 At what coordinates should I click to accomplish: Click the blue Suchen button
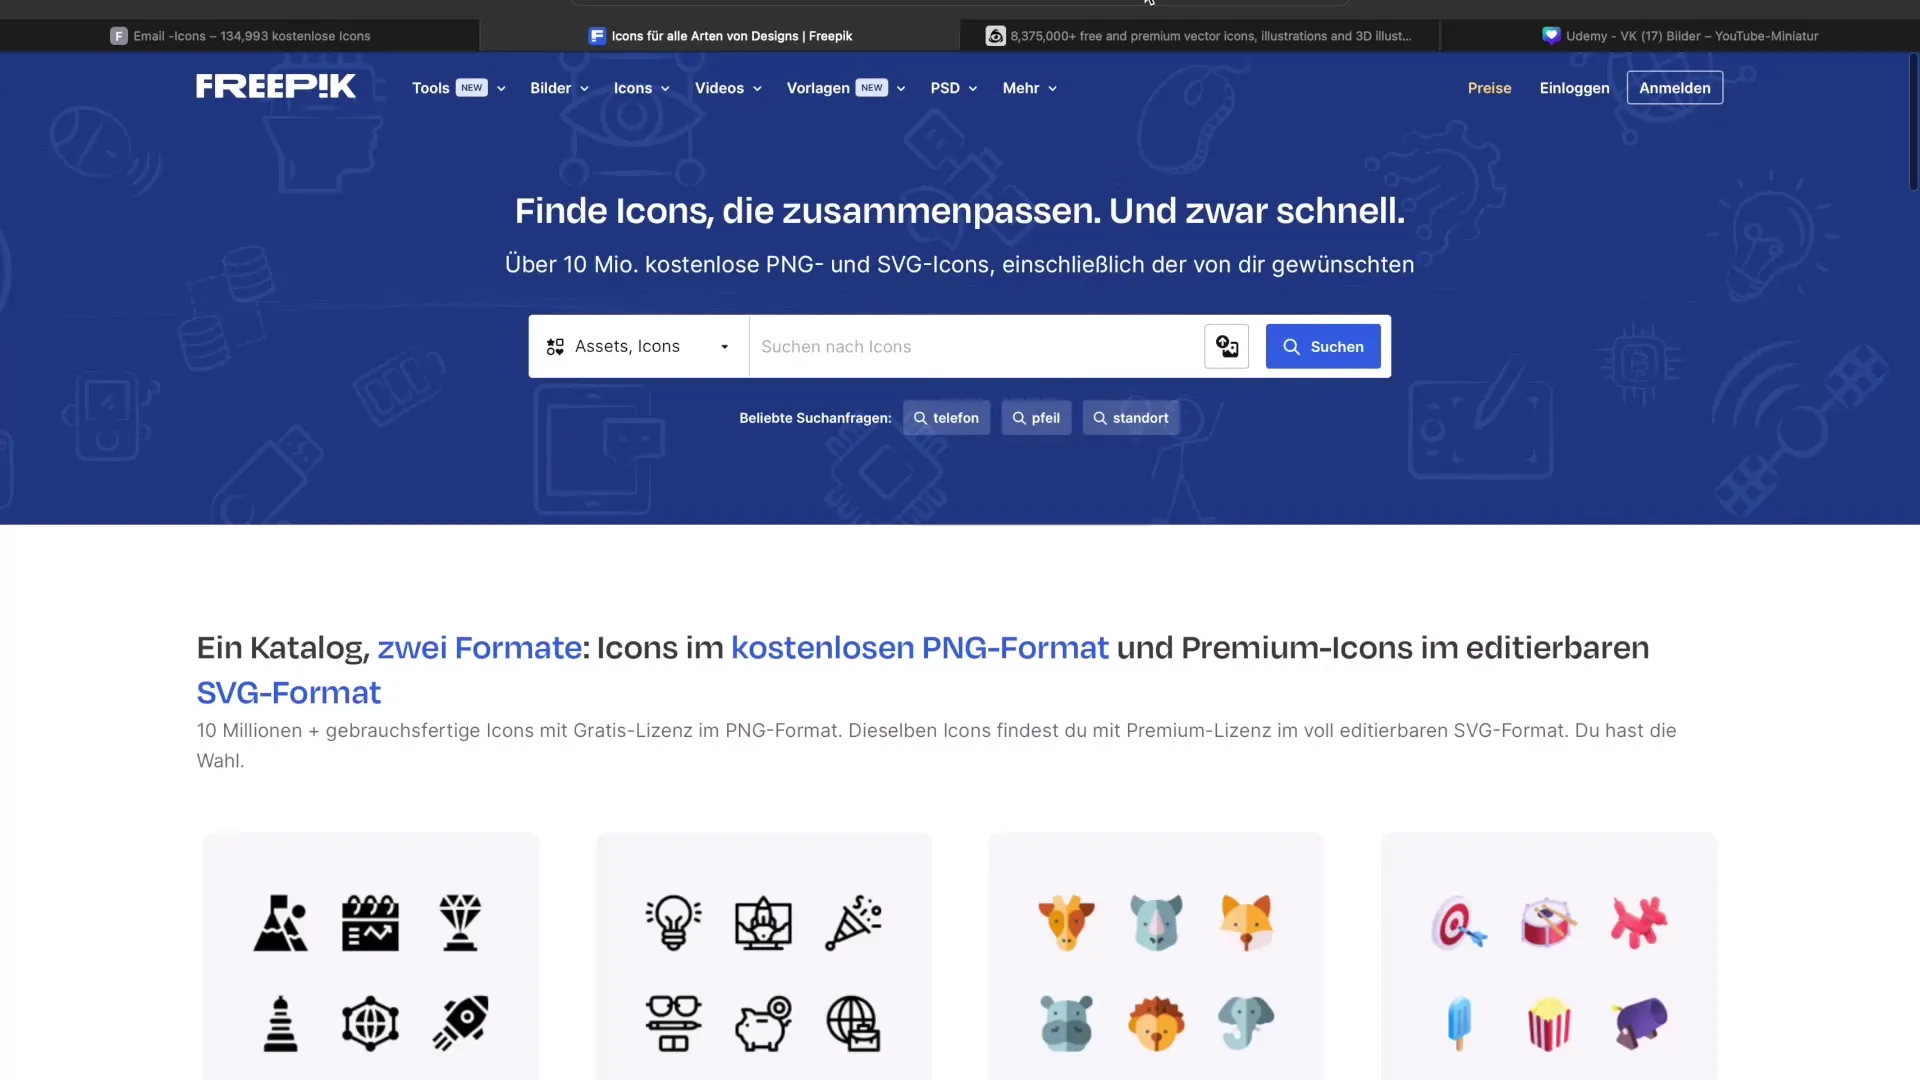(x=1322, y=347)
